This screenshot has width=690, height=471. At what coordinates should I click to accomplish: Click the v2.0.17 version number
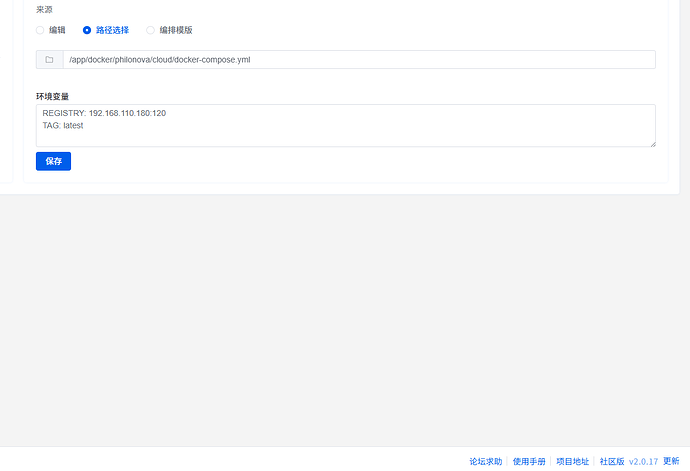(x=643, y=461)
